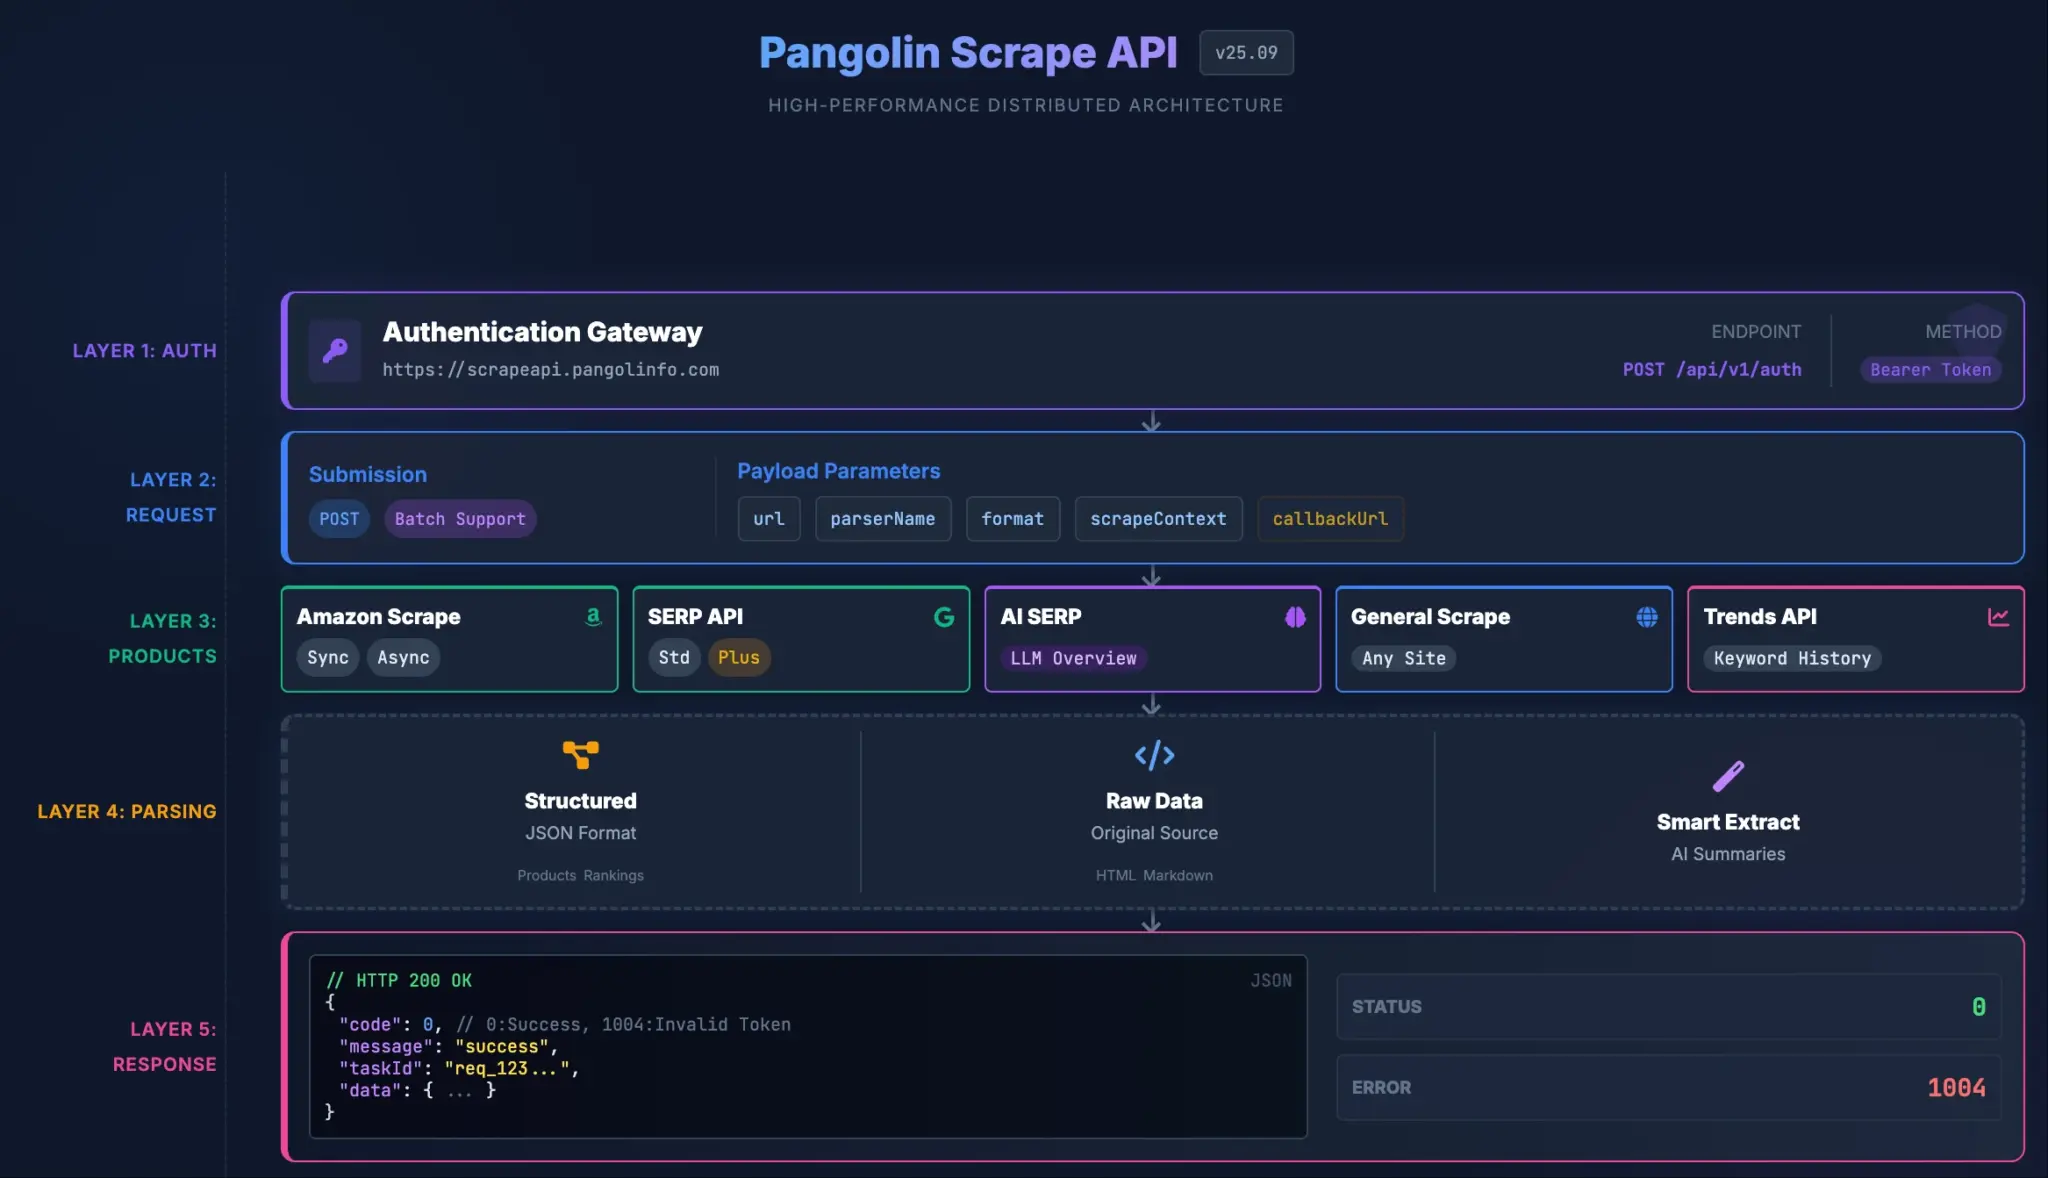
Task: Click the pen icon above Smart Extract
Action: [x=1727, y=775]
